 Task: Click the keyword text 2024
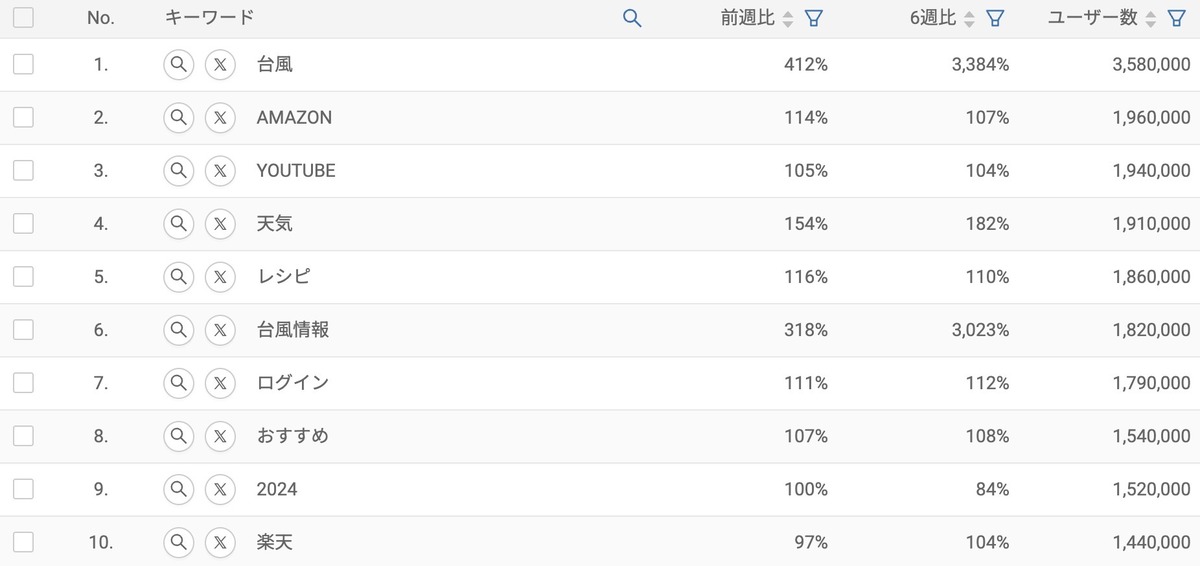[277, 489]
